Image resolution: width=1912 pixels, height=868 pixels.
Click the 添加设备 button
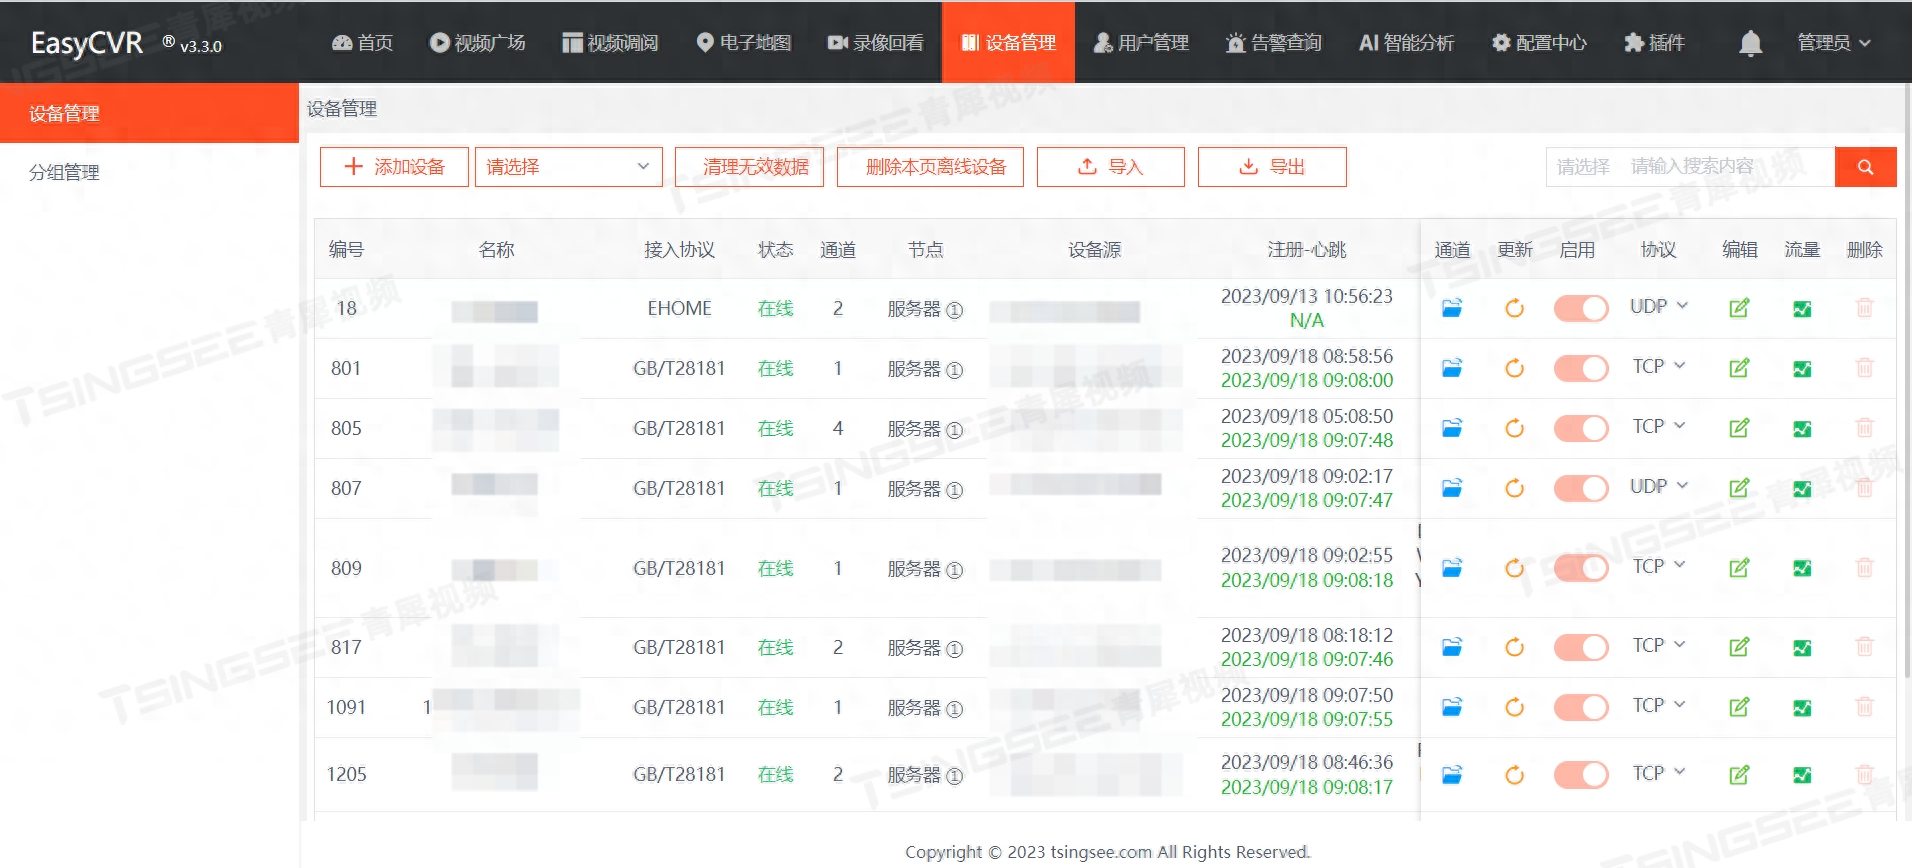point(394,167)
